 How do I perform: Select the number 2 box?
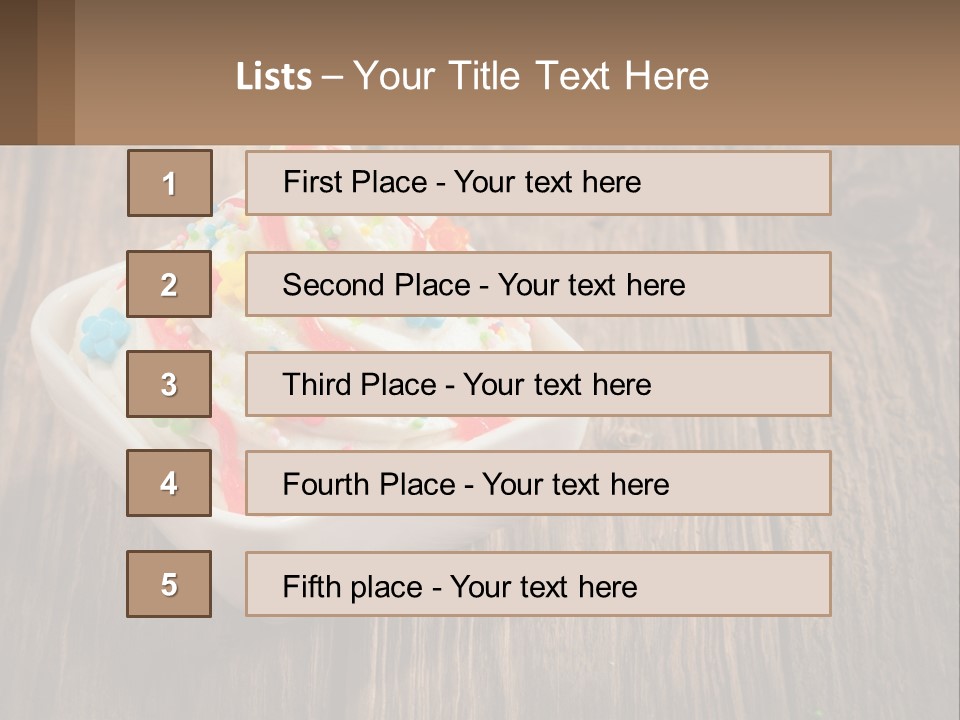[x=169, y=284]
